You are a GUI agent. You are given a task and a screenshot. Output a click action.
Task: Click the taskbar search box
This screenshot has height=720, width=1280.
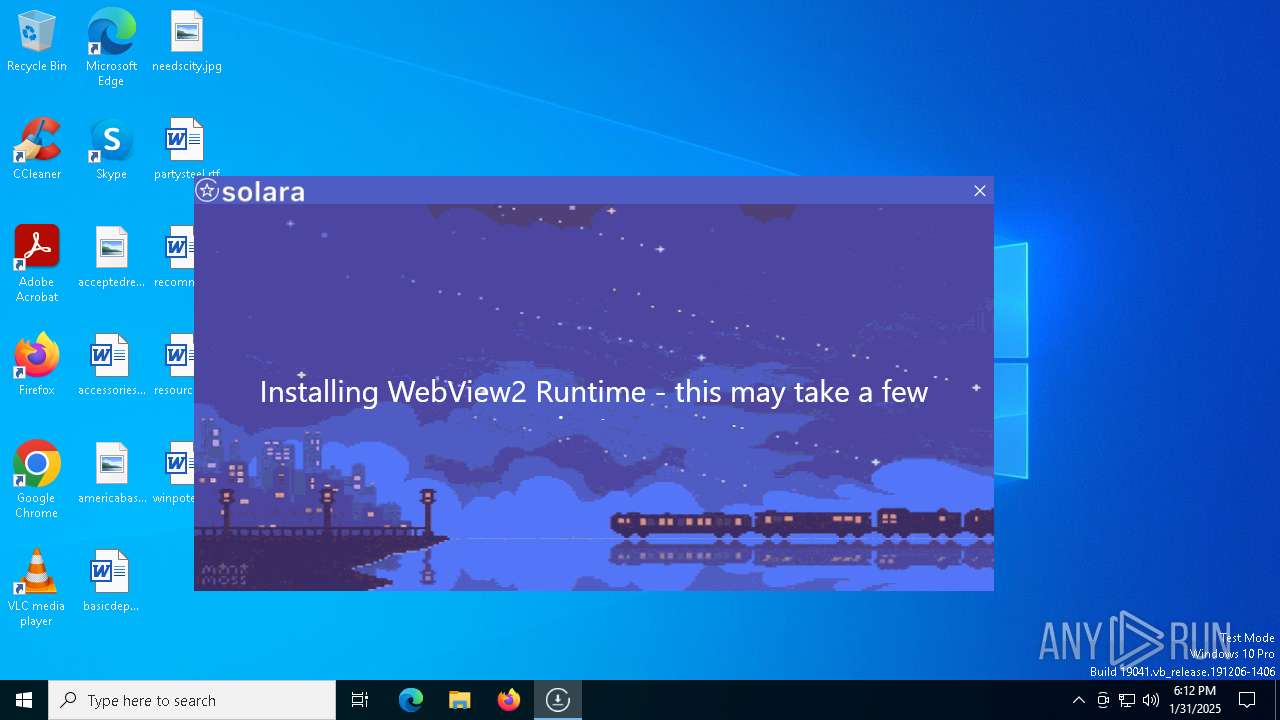pyautogui.click(x=192, y=700)
